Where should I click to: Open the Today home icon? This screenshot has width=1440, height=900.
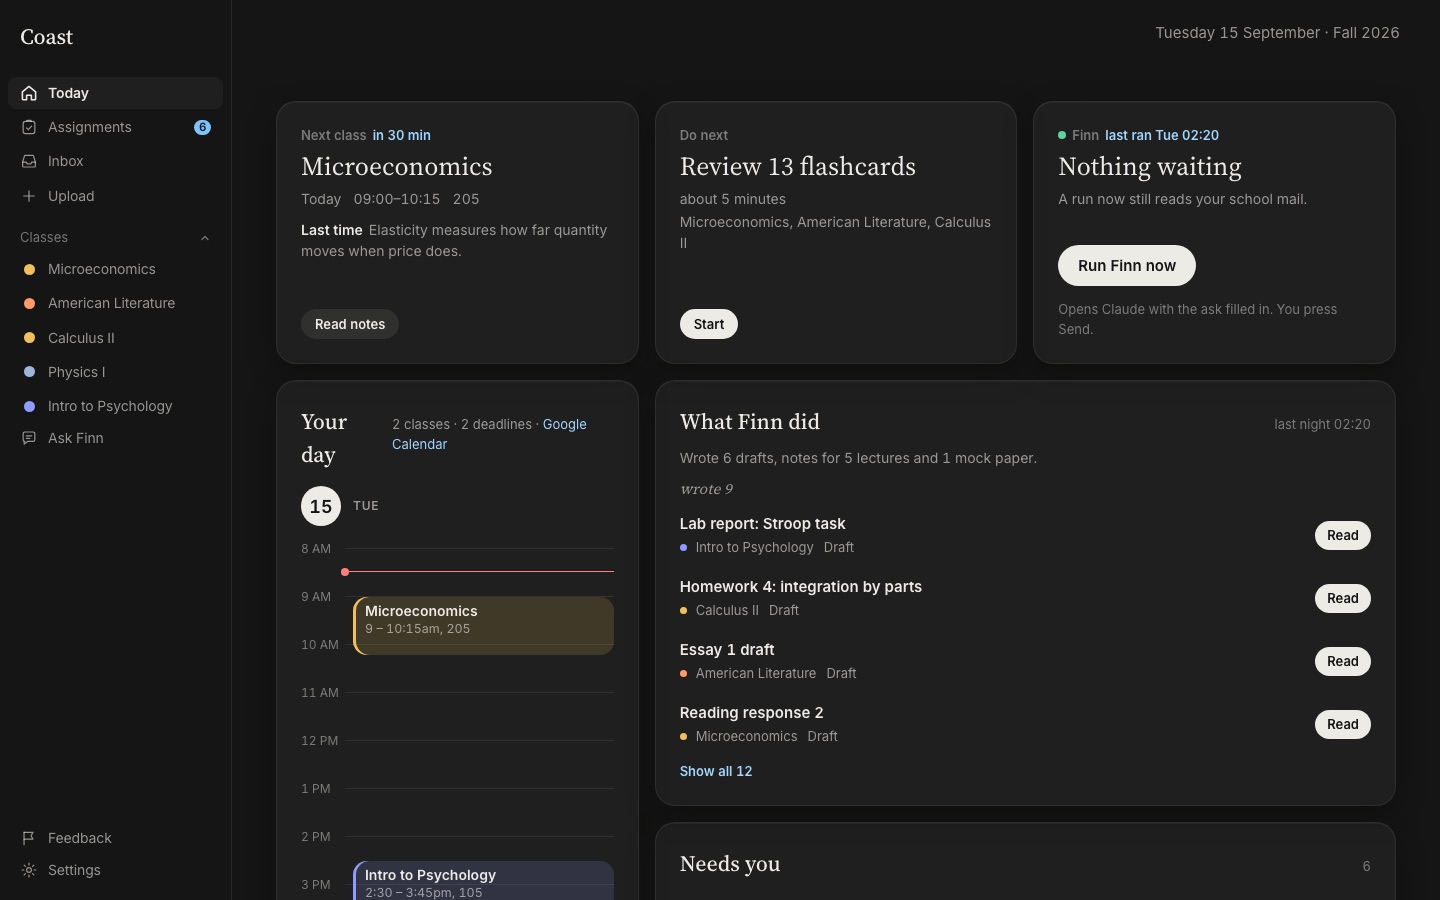point(29,93)
